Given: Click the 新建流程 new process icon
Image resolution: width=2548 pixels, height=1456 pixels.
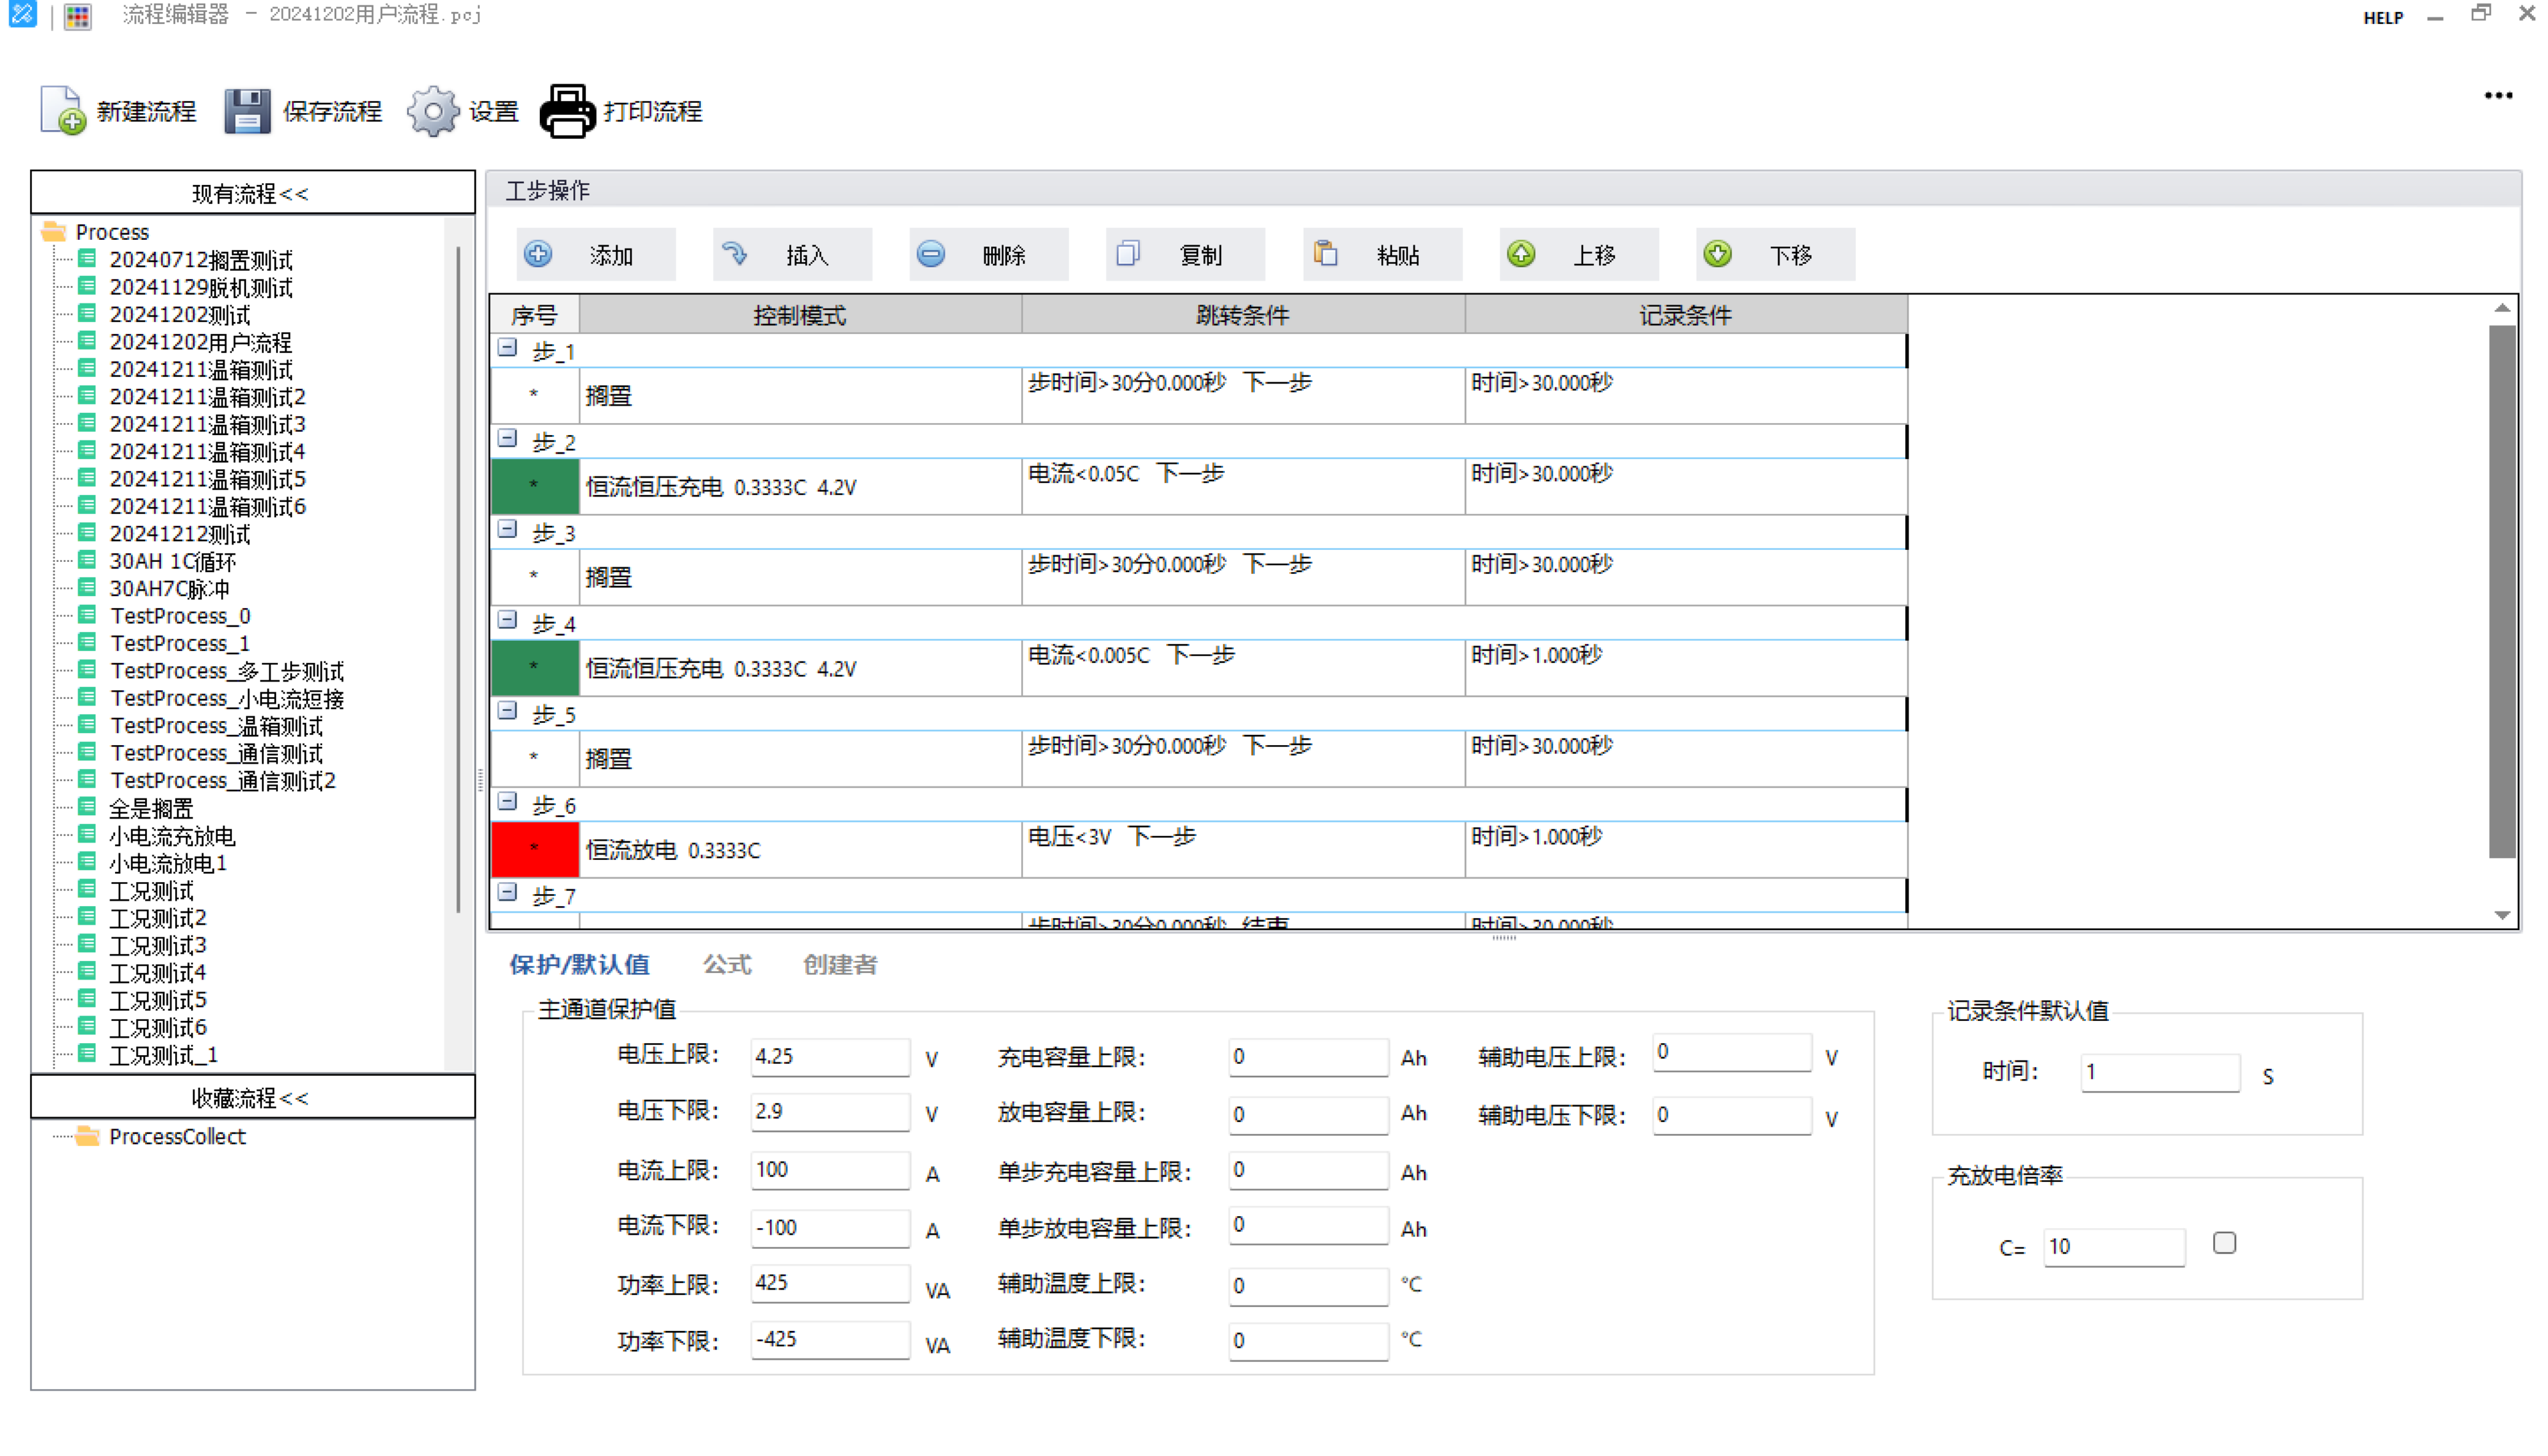Looking at the screenshot, I should pos(62,110).
